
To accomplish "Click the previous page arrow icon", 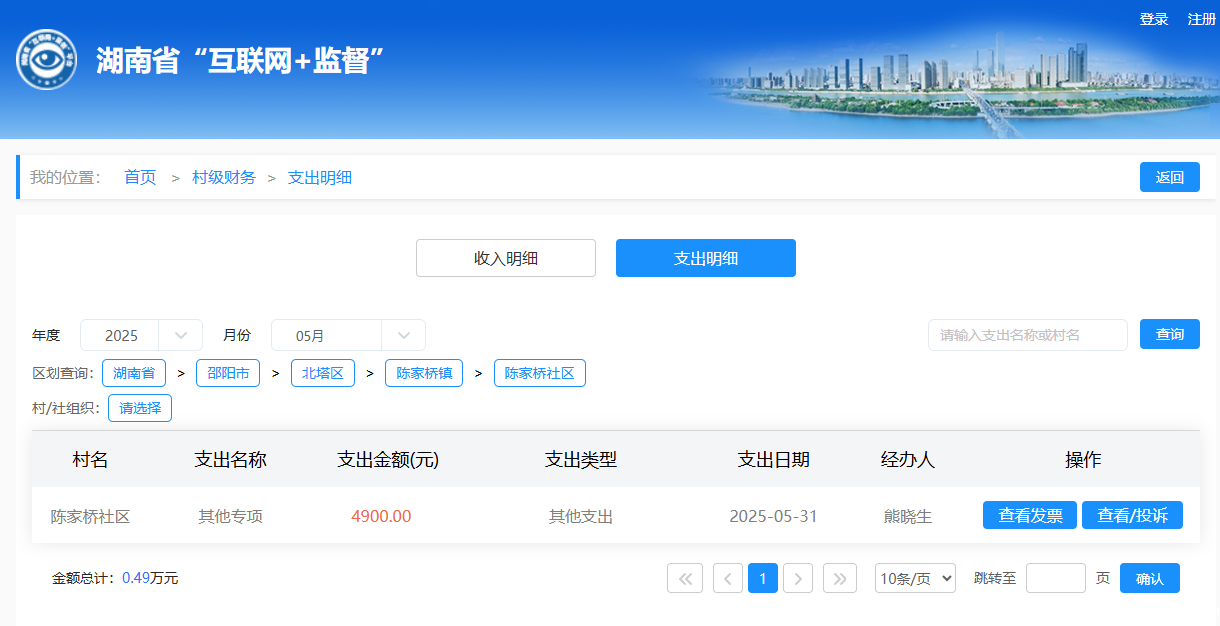I will (x=728, y=578).
